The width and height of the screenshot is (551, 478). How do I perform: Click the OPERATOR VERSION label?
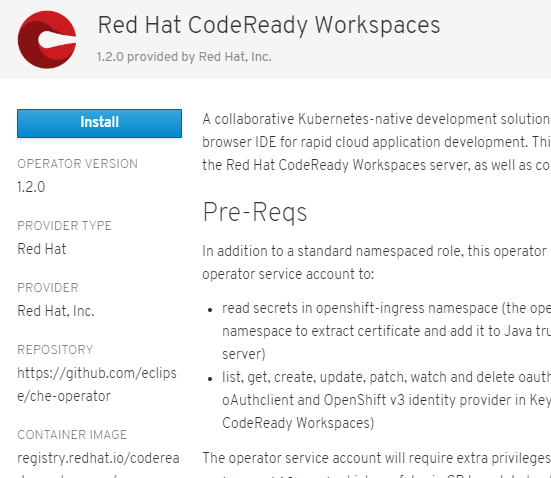pos(77,164)
